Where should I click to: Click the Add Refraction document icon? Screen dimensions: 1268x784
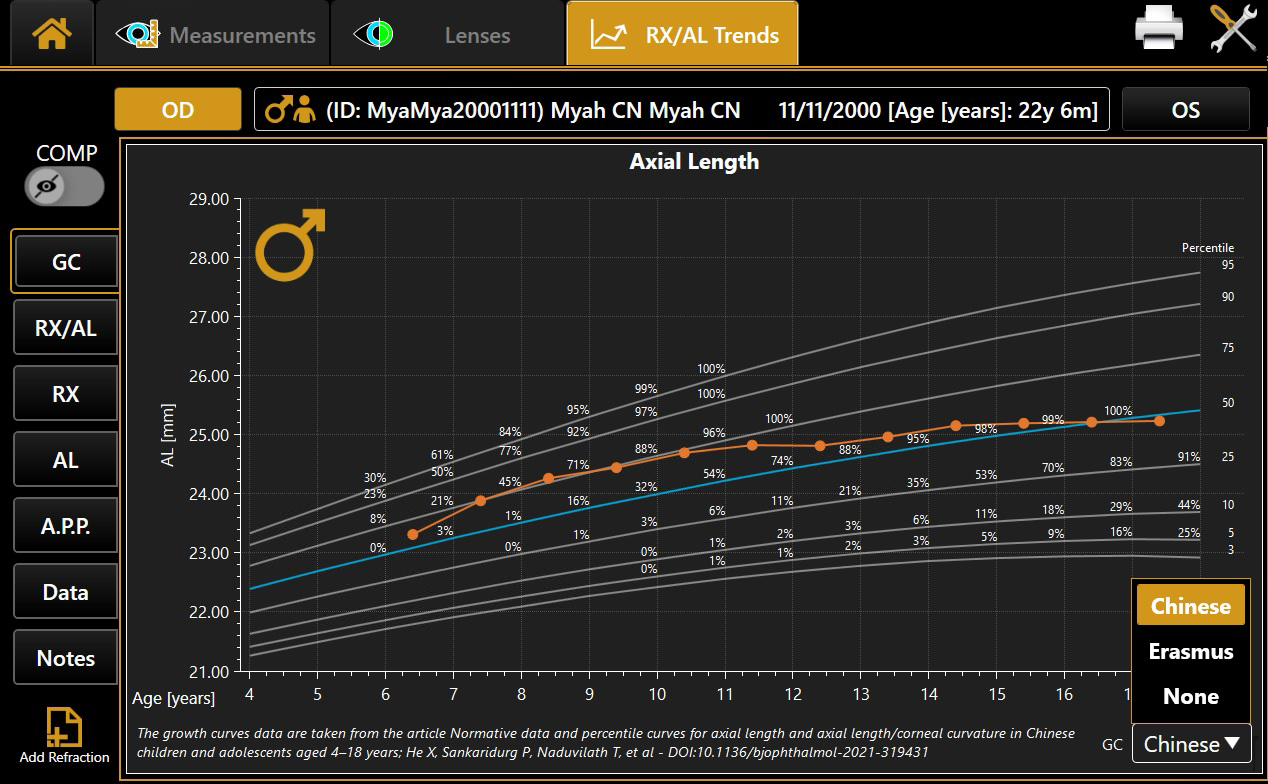click(65, 727)
